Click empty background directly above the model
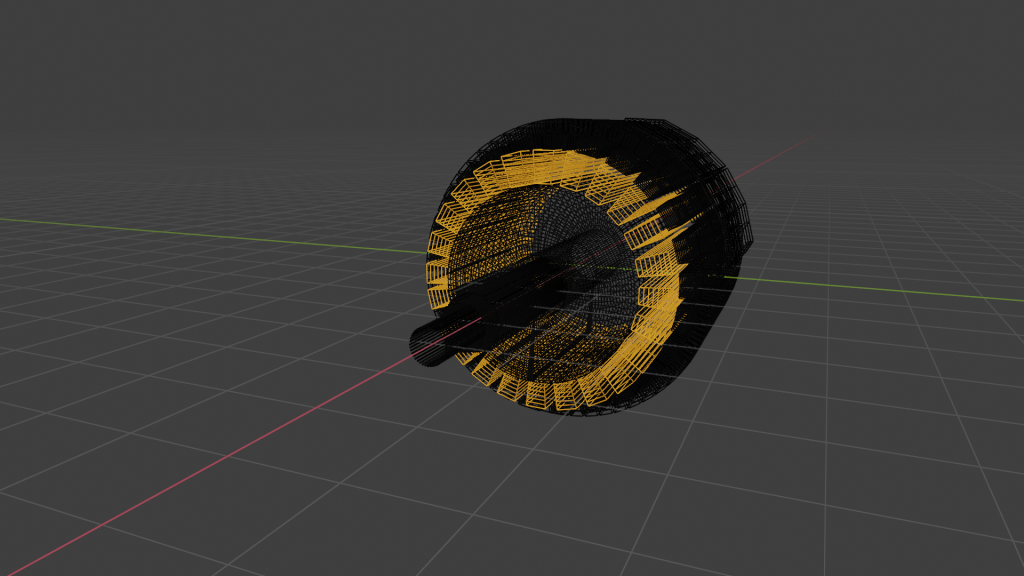This screenshot has height=576, width=1024. coord(580,60)
